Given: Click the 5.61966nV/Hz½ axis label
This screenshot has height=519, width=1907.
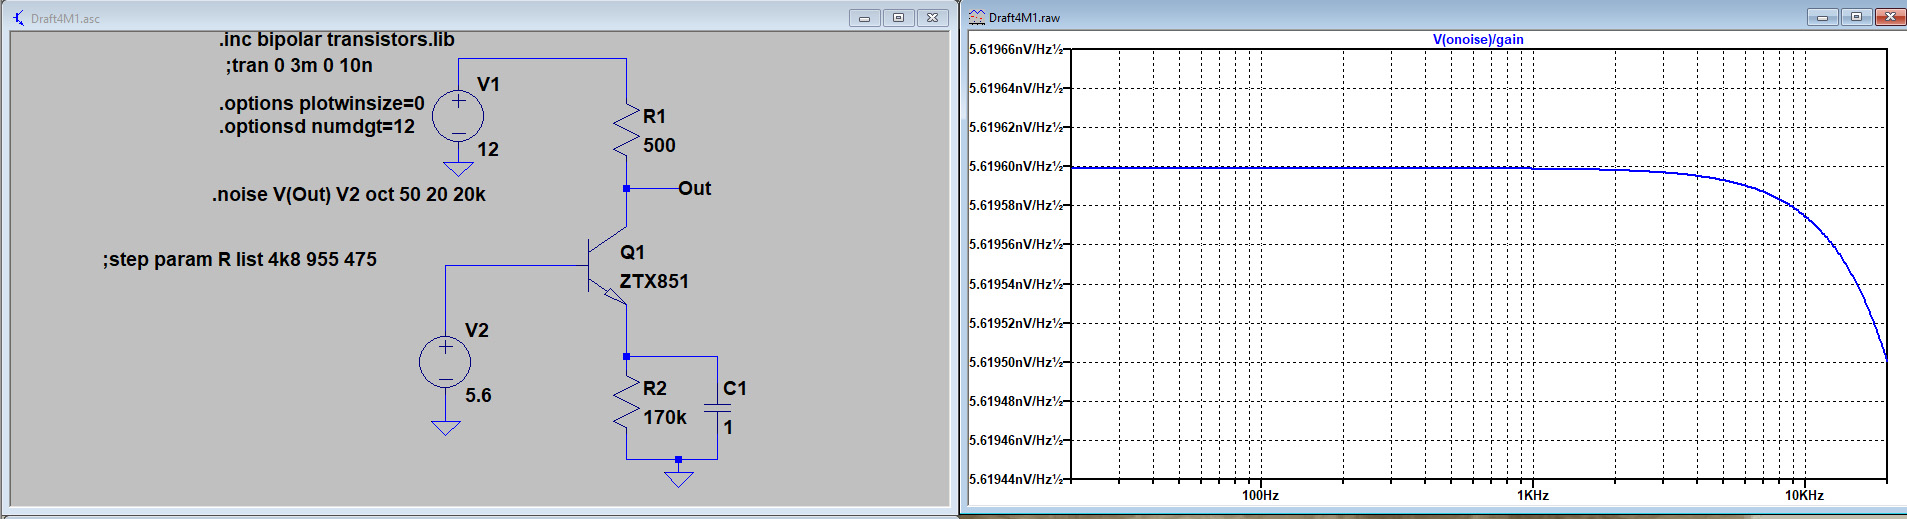Looking at the screenshot, I should coord(1016,49).
